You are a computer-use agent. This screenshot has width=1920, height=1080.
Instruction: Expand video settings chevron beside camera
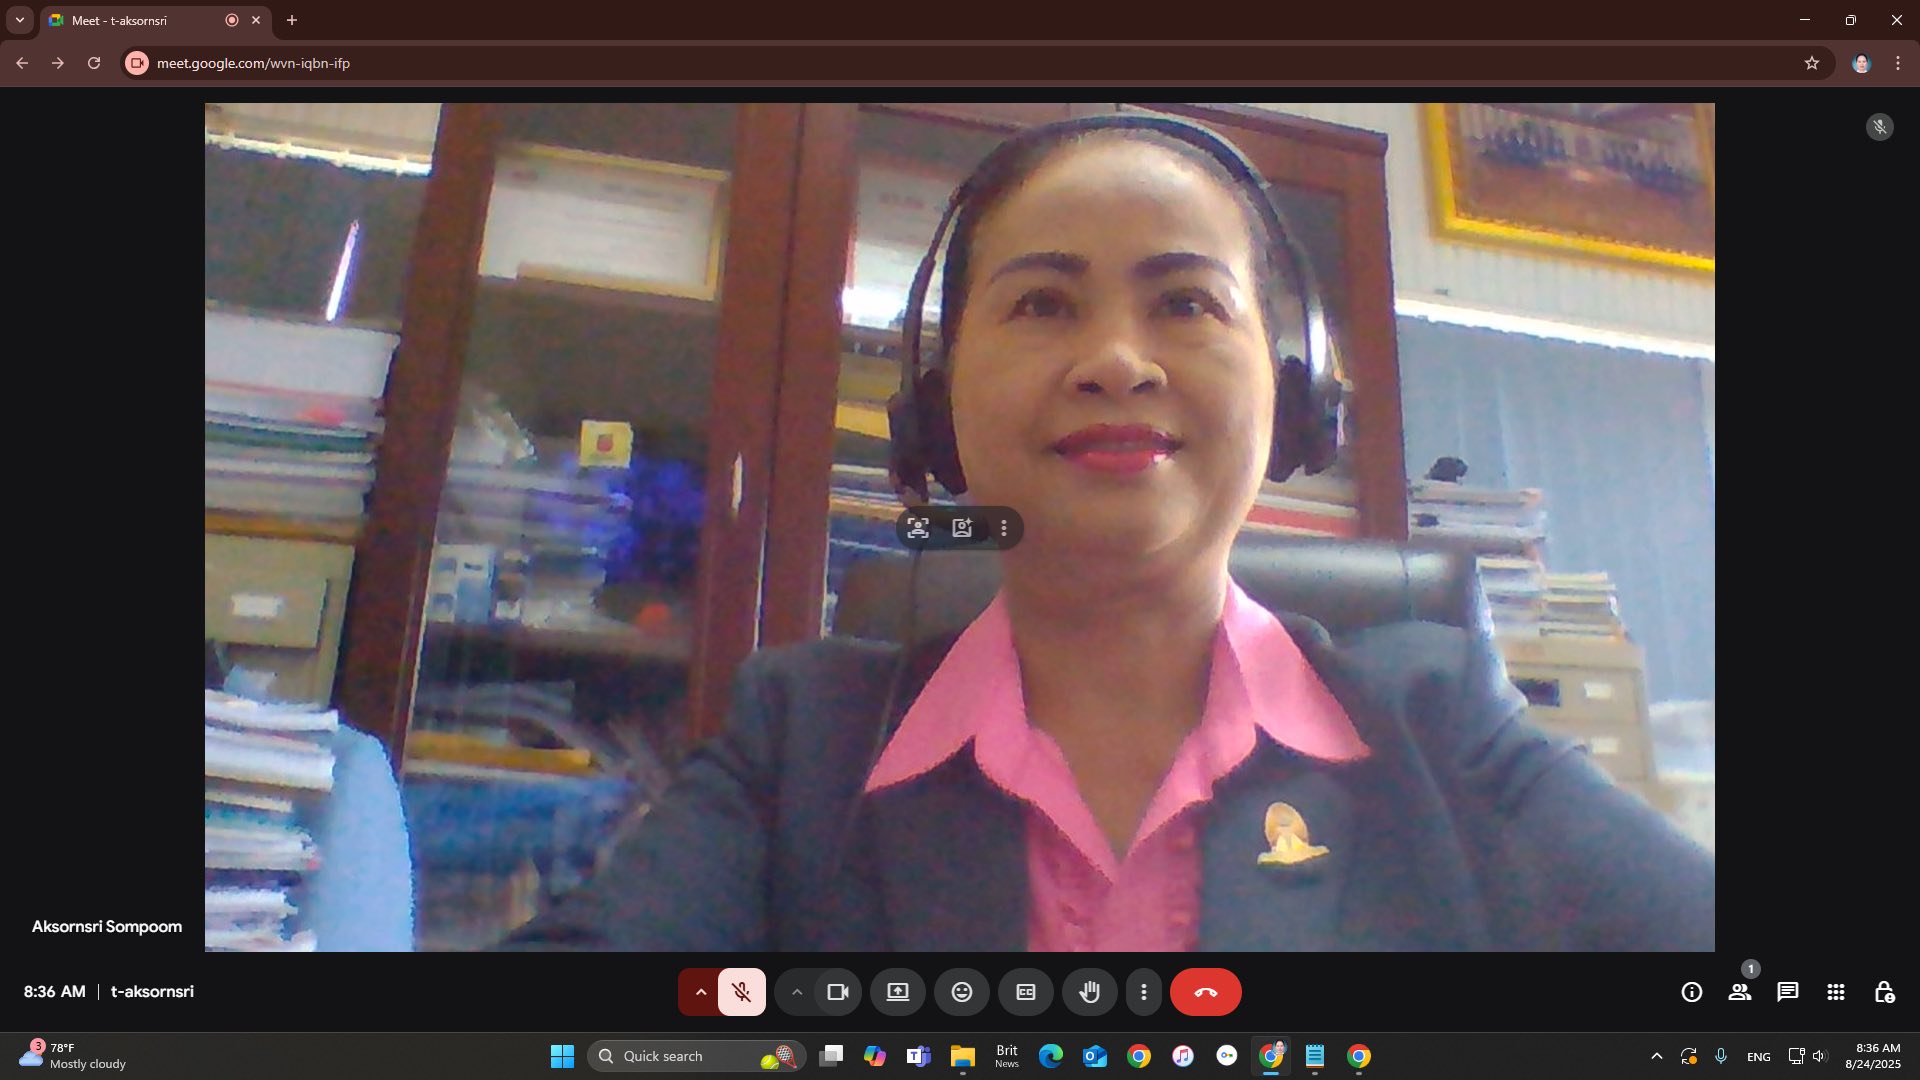click(x=797, y=992)
